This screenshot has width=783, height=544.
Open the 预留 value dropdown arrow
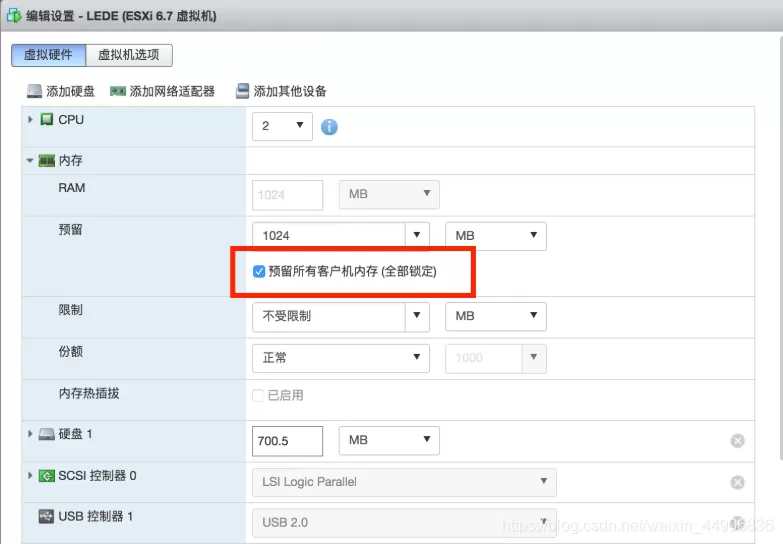[x=417, y=235]
